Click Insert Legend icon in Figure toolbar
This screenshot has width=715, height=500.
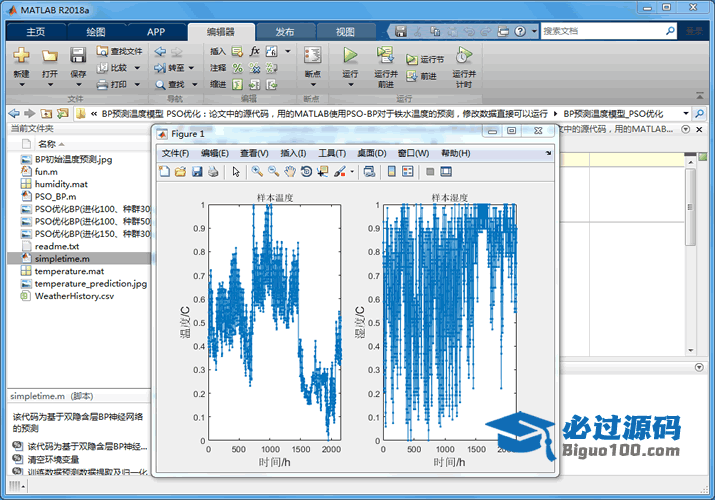[x=408, y=172]
